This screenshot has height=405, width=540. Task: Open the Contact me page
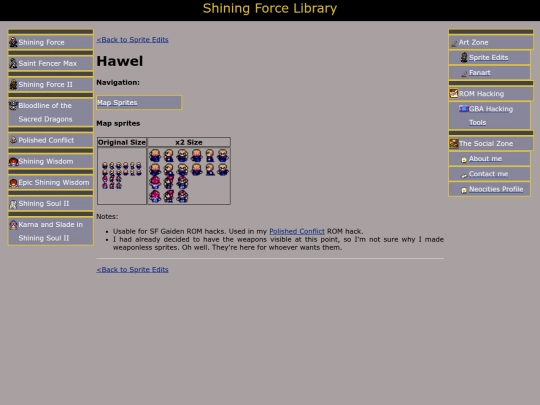point(488,174)
